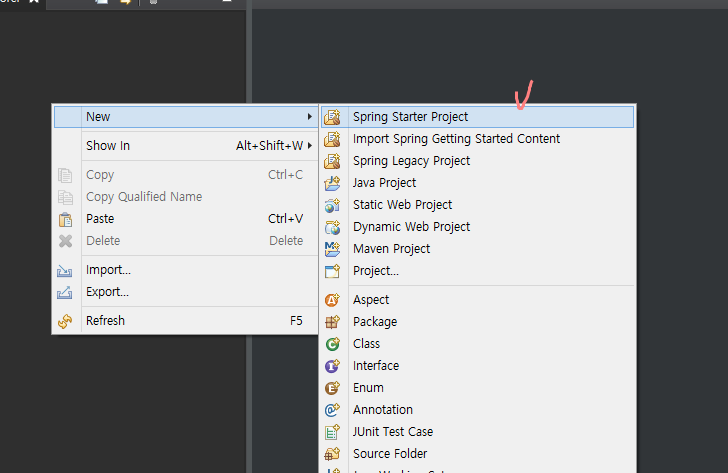Click the Dynamic Web Project icon
728x473 pixels.
pyautogui.click(x=332, y=227)
